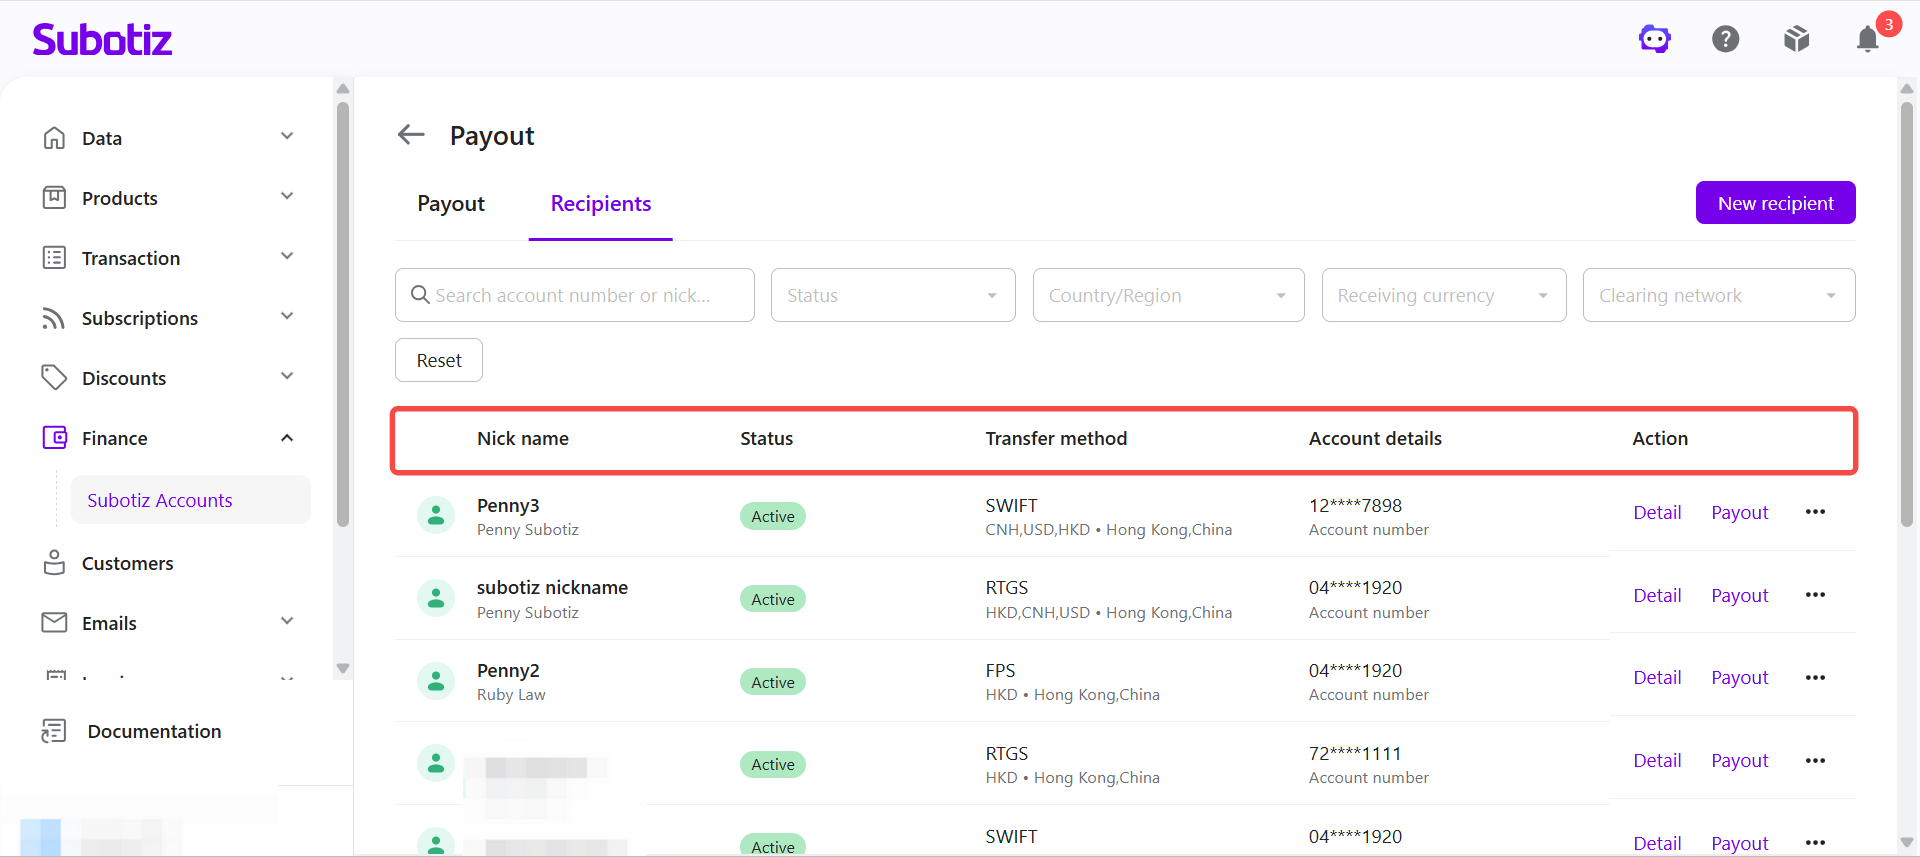Start Payout for Penny3
Screen dimensions: 1920x857
(1740, 512)
